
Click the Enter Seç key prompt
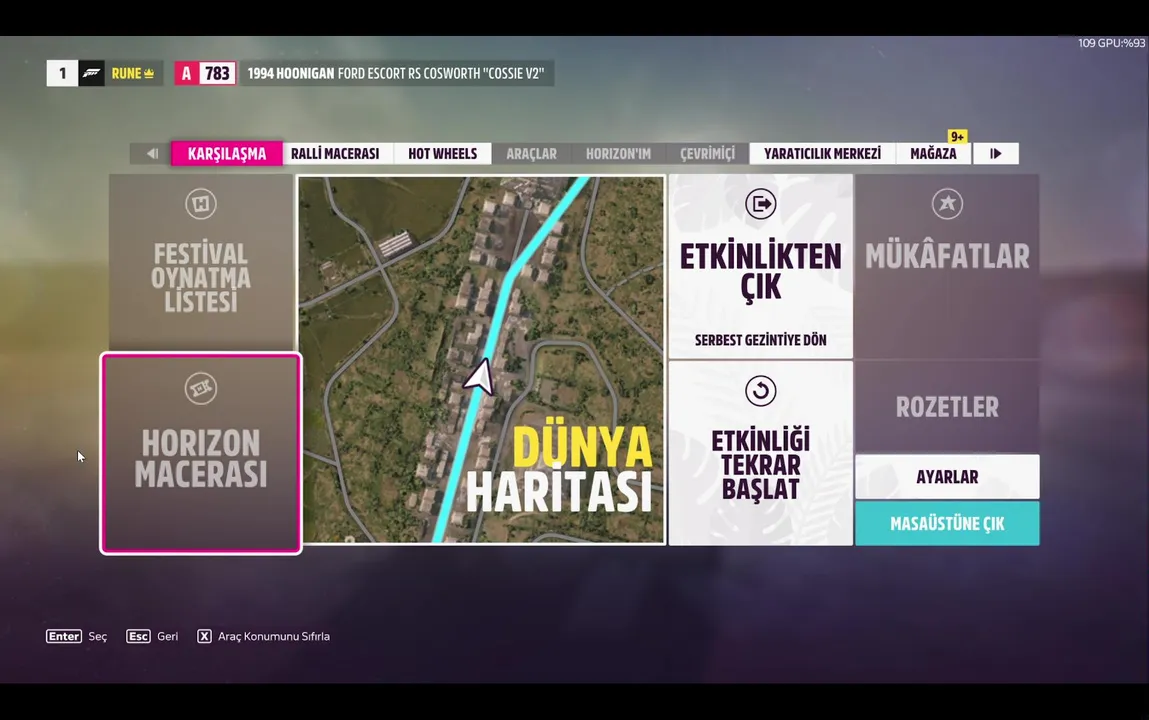point(76,637)
